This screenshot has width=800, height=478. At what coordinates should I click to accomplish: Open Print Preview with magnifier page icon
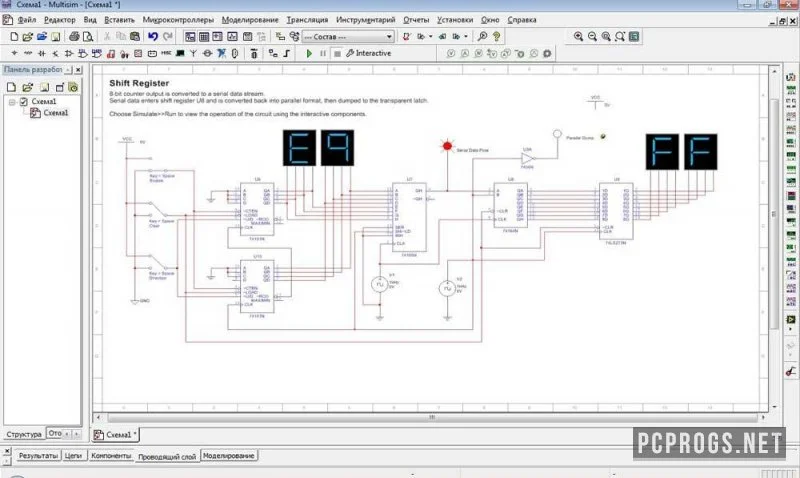88,37
